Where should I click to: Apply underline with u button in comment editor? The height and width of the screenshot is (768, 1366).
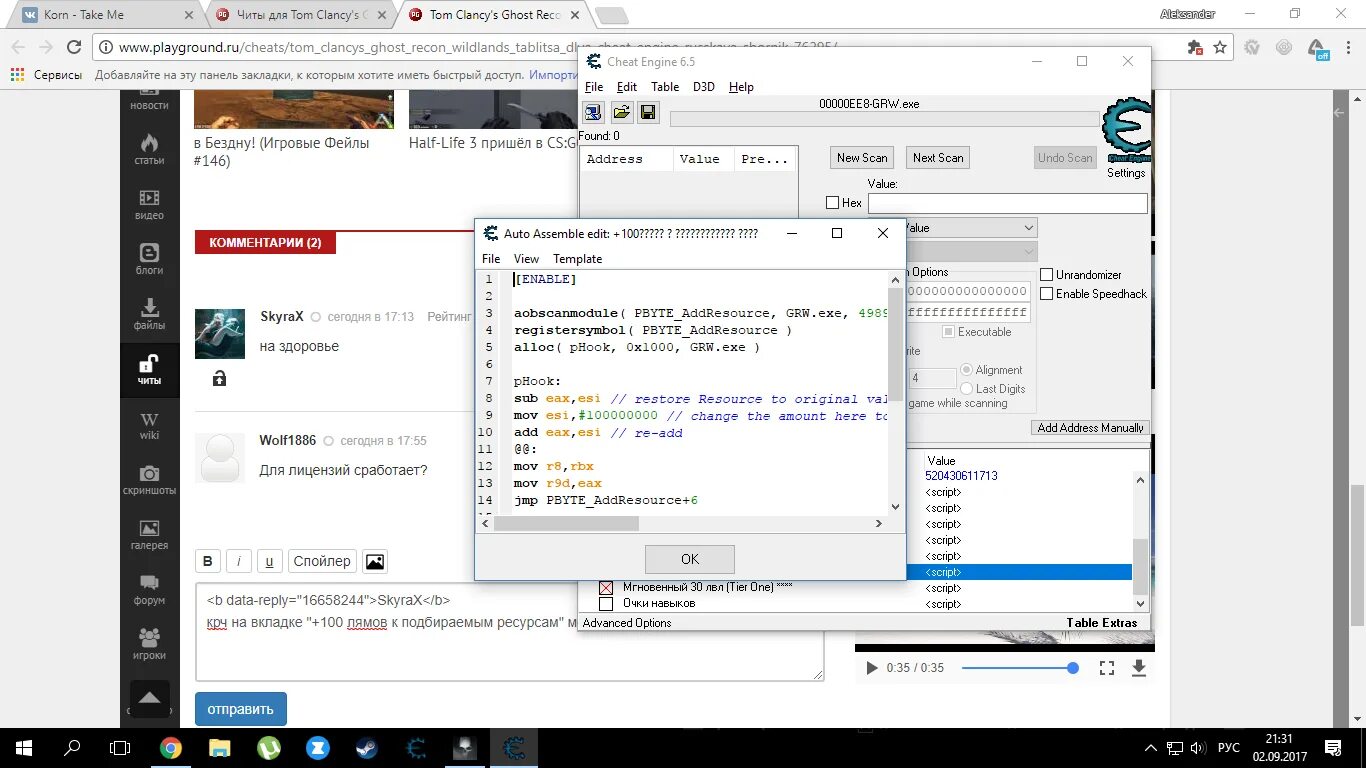point(270,561)
